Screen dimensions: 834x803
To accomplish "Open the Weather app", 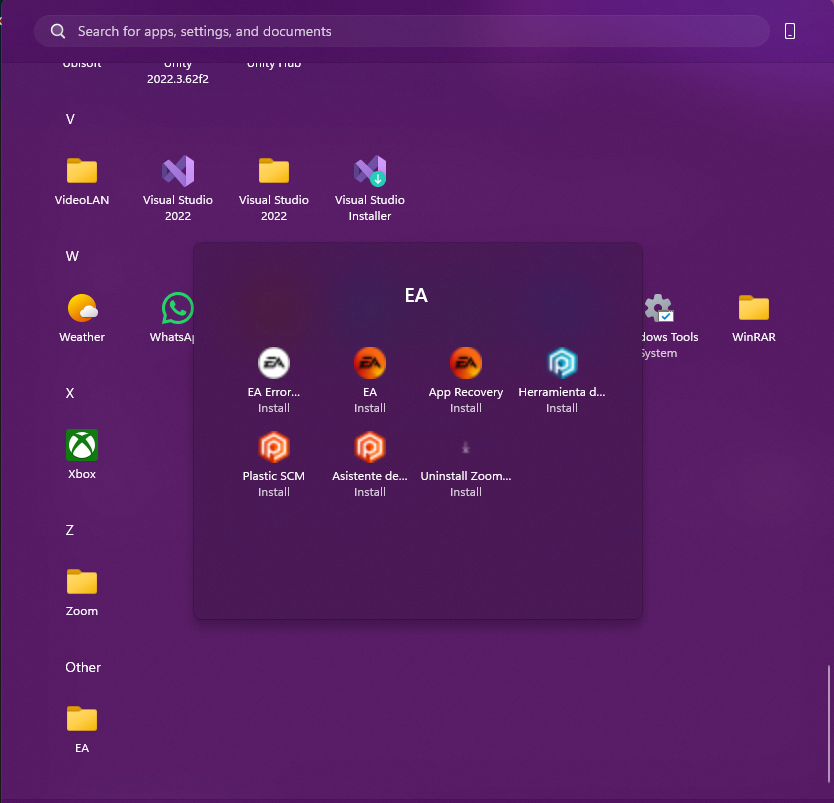I will point(81,314).
